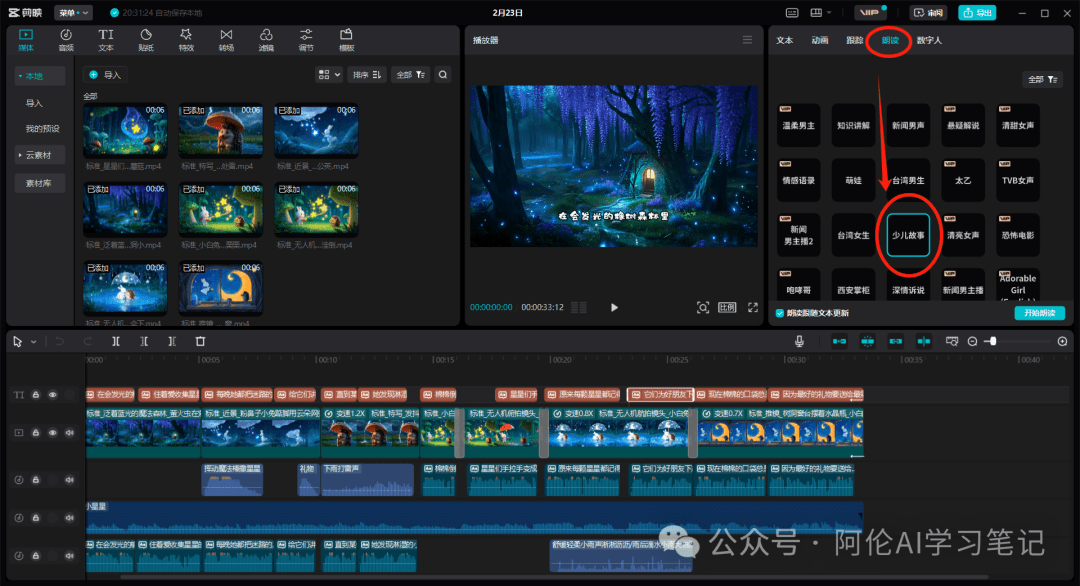Click the 00:10 mark on timeline ruler
This screenshot has width=1080, height=586.
point(326,360)
